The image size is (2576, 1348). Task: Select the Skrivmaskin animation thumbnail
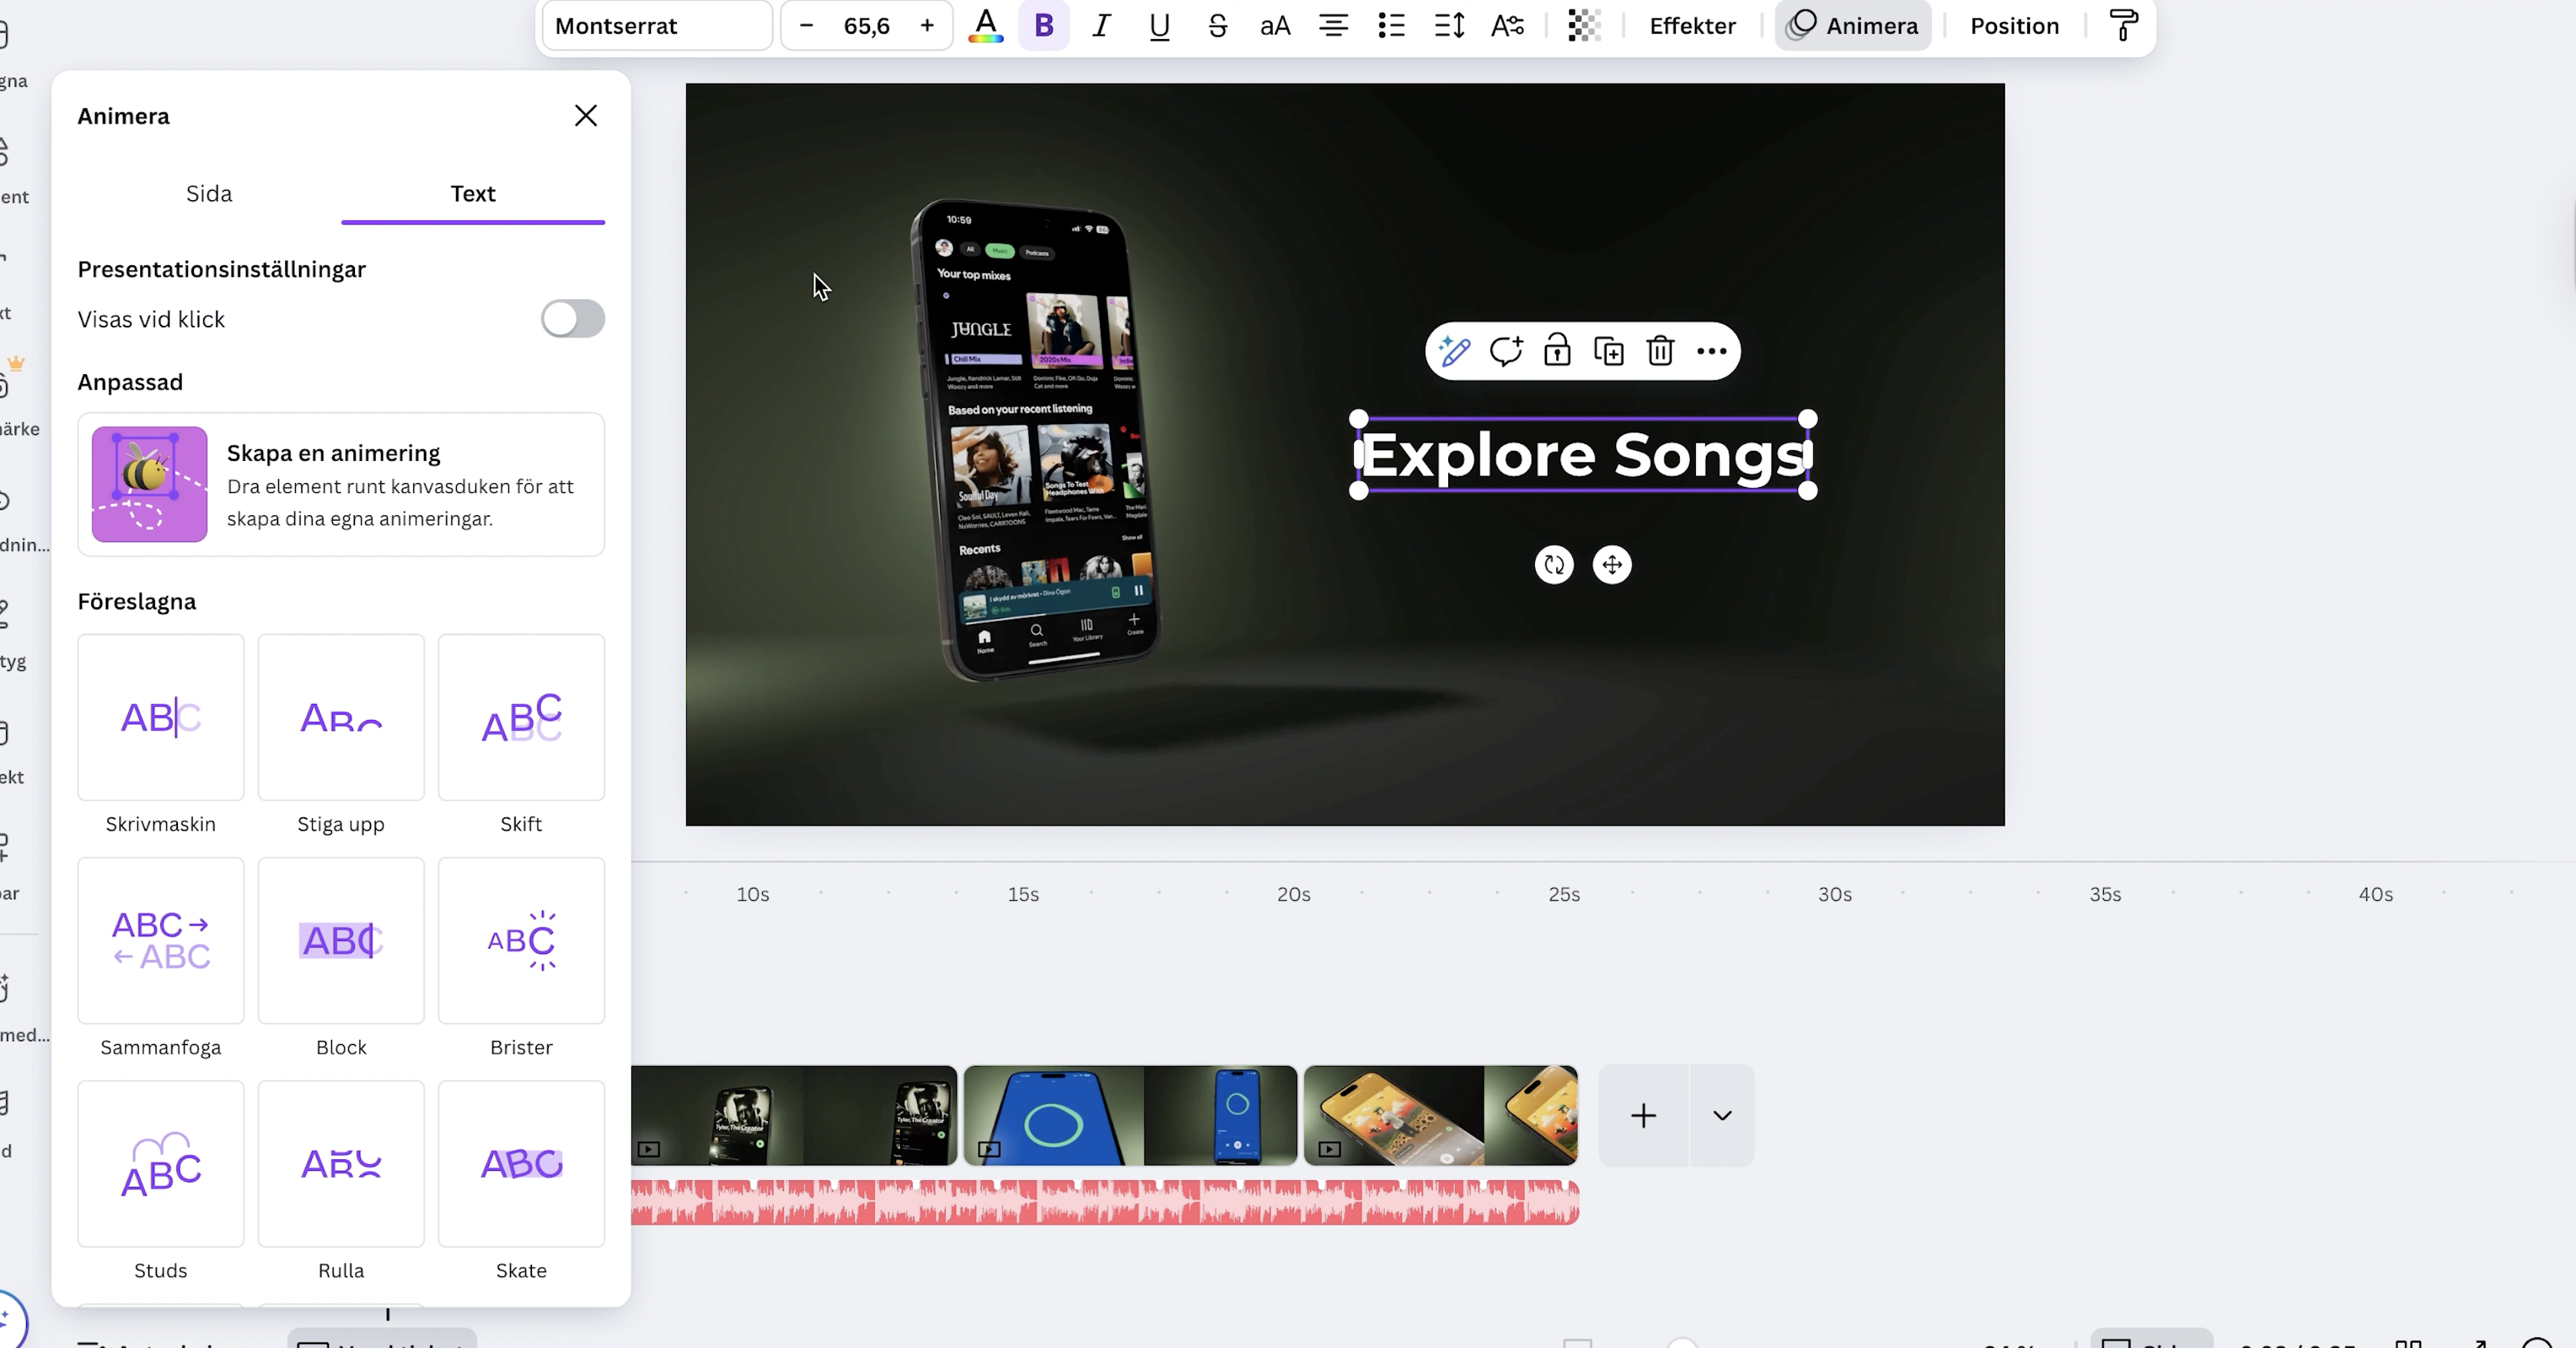[x=161, y=717]
